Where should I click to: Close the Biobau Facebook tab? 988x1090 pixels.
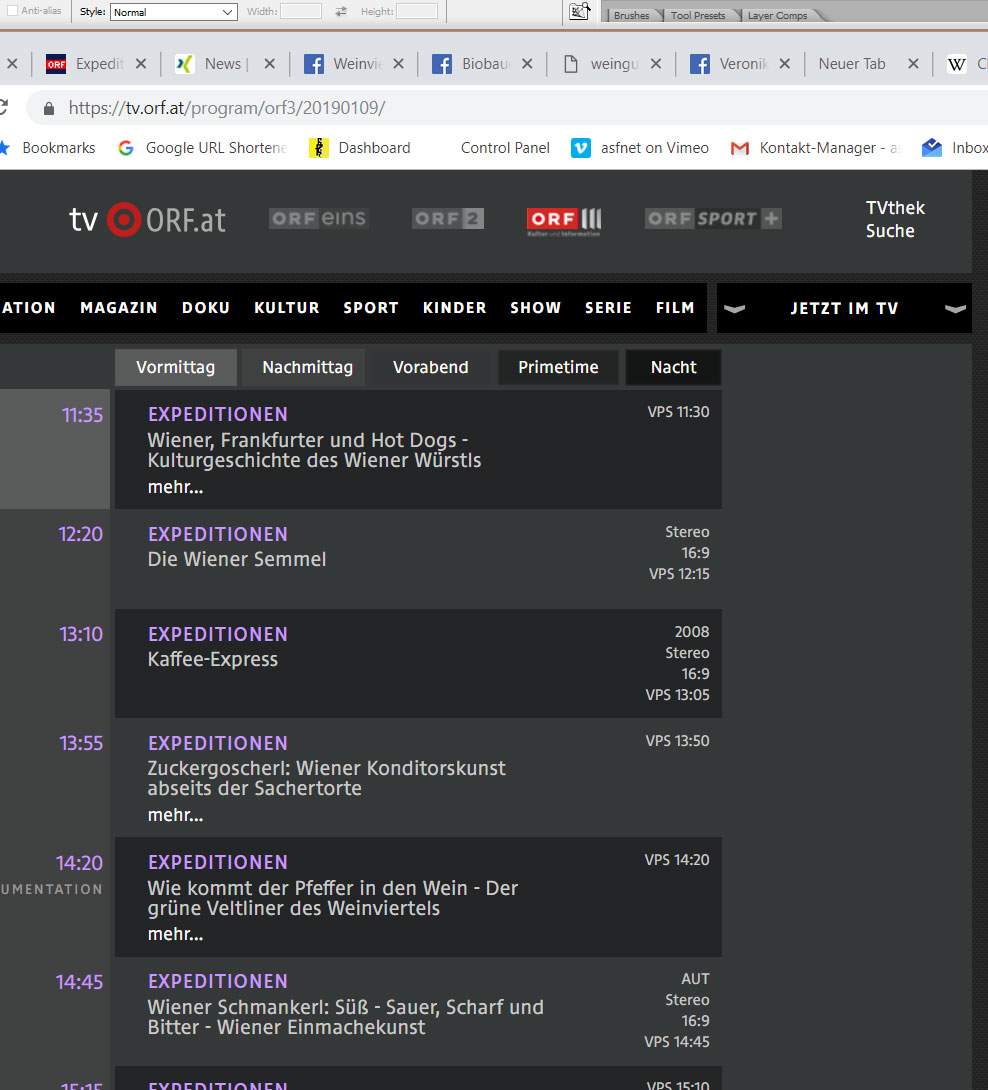527,64
